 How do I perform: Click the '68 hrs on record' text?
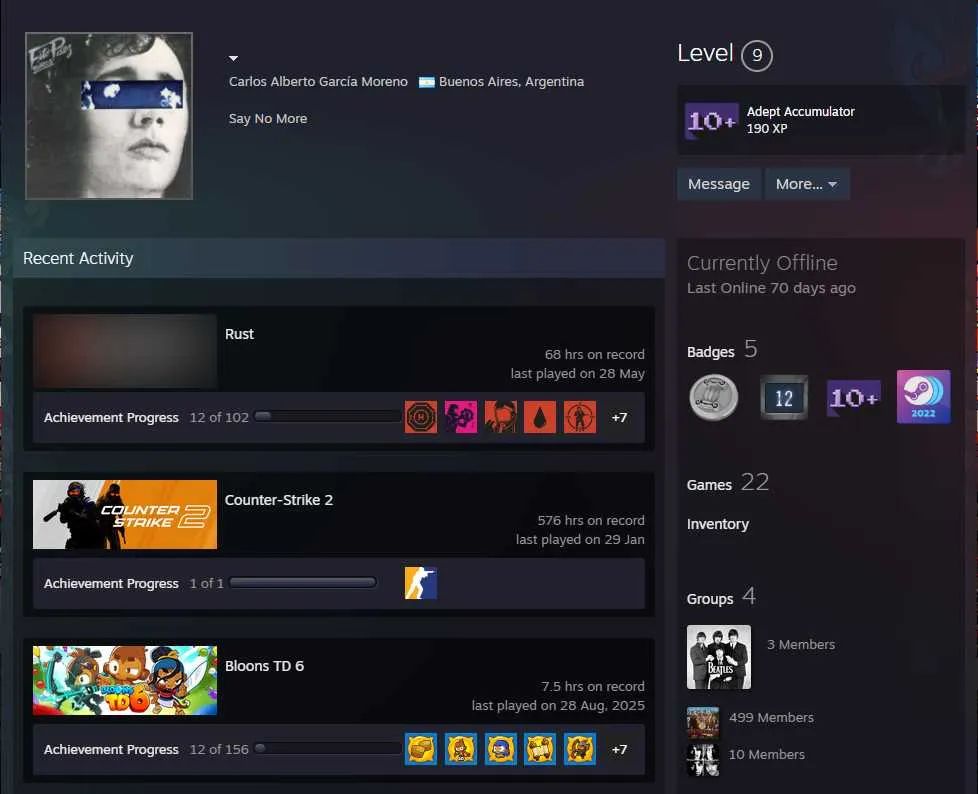[594, 354]
